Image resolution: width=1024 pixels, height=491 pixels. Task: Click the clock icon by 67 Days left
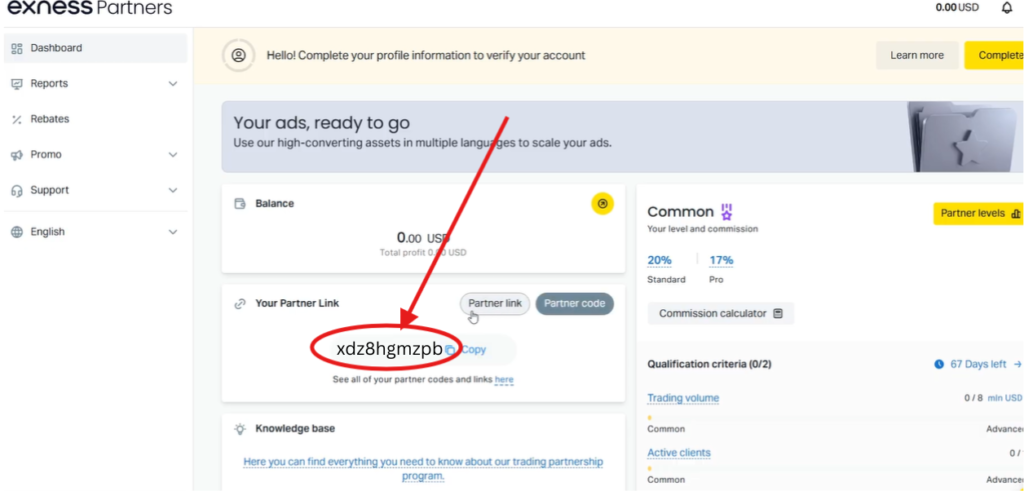pos(939,364)
